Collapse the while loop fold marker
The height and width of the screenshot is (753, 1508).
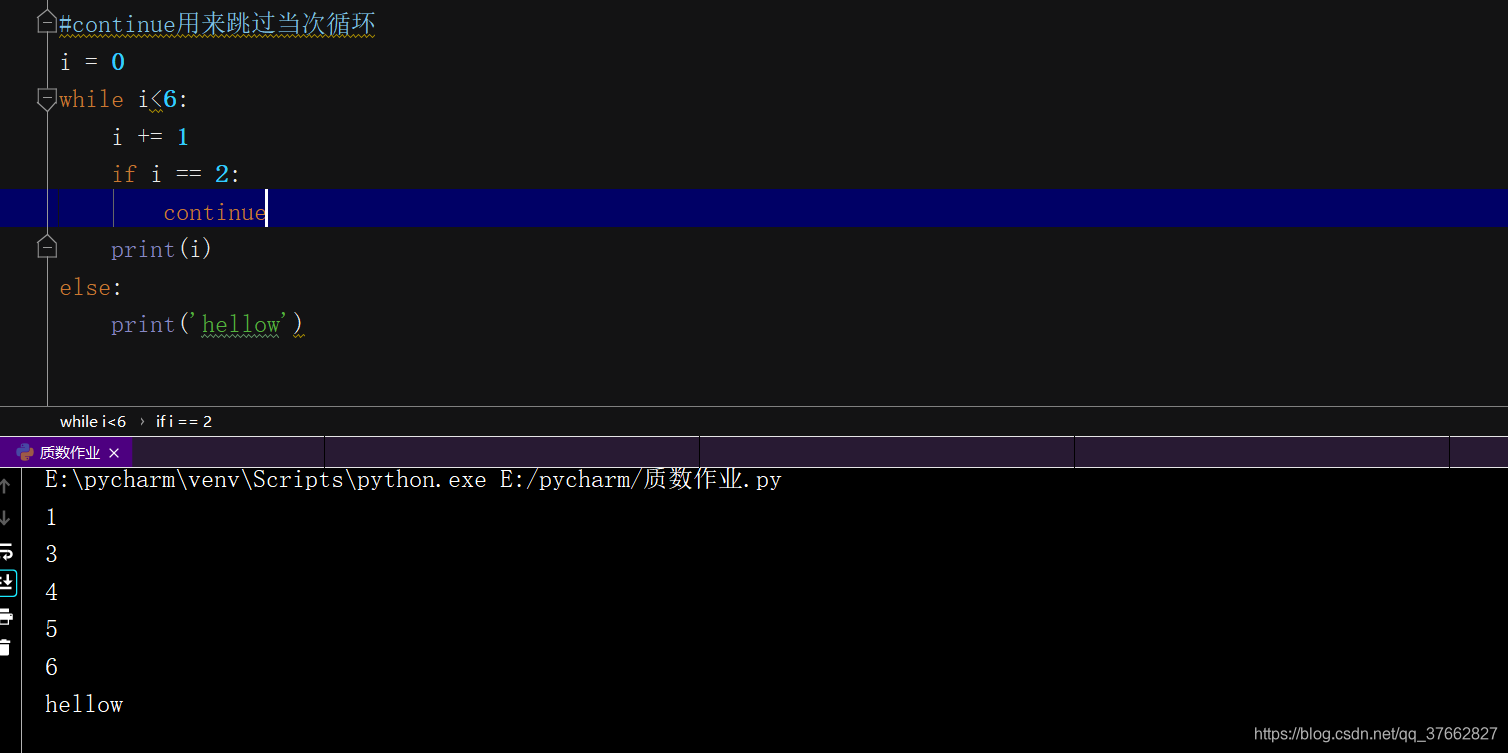tap(47, 98)
